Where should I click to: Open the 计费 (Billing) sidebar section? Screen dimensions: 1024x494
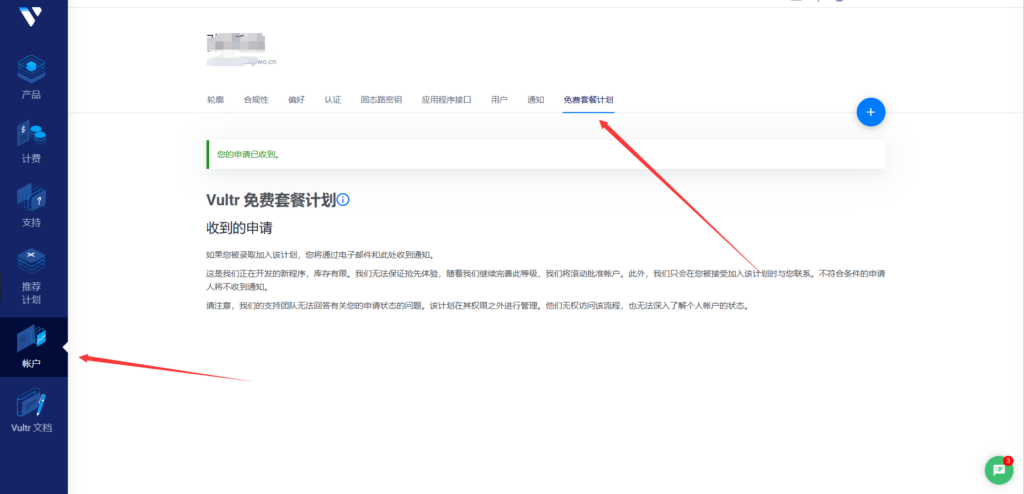pos(31,142)
